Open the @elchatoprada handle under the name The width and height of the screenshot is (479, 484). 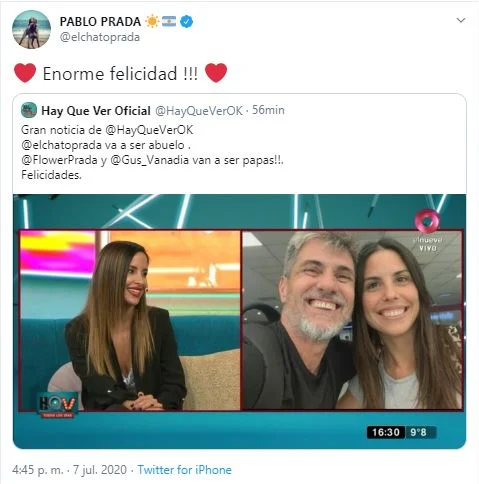(99, 37)
